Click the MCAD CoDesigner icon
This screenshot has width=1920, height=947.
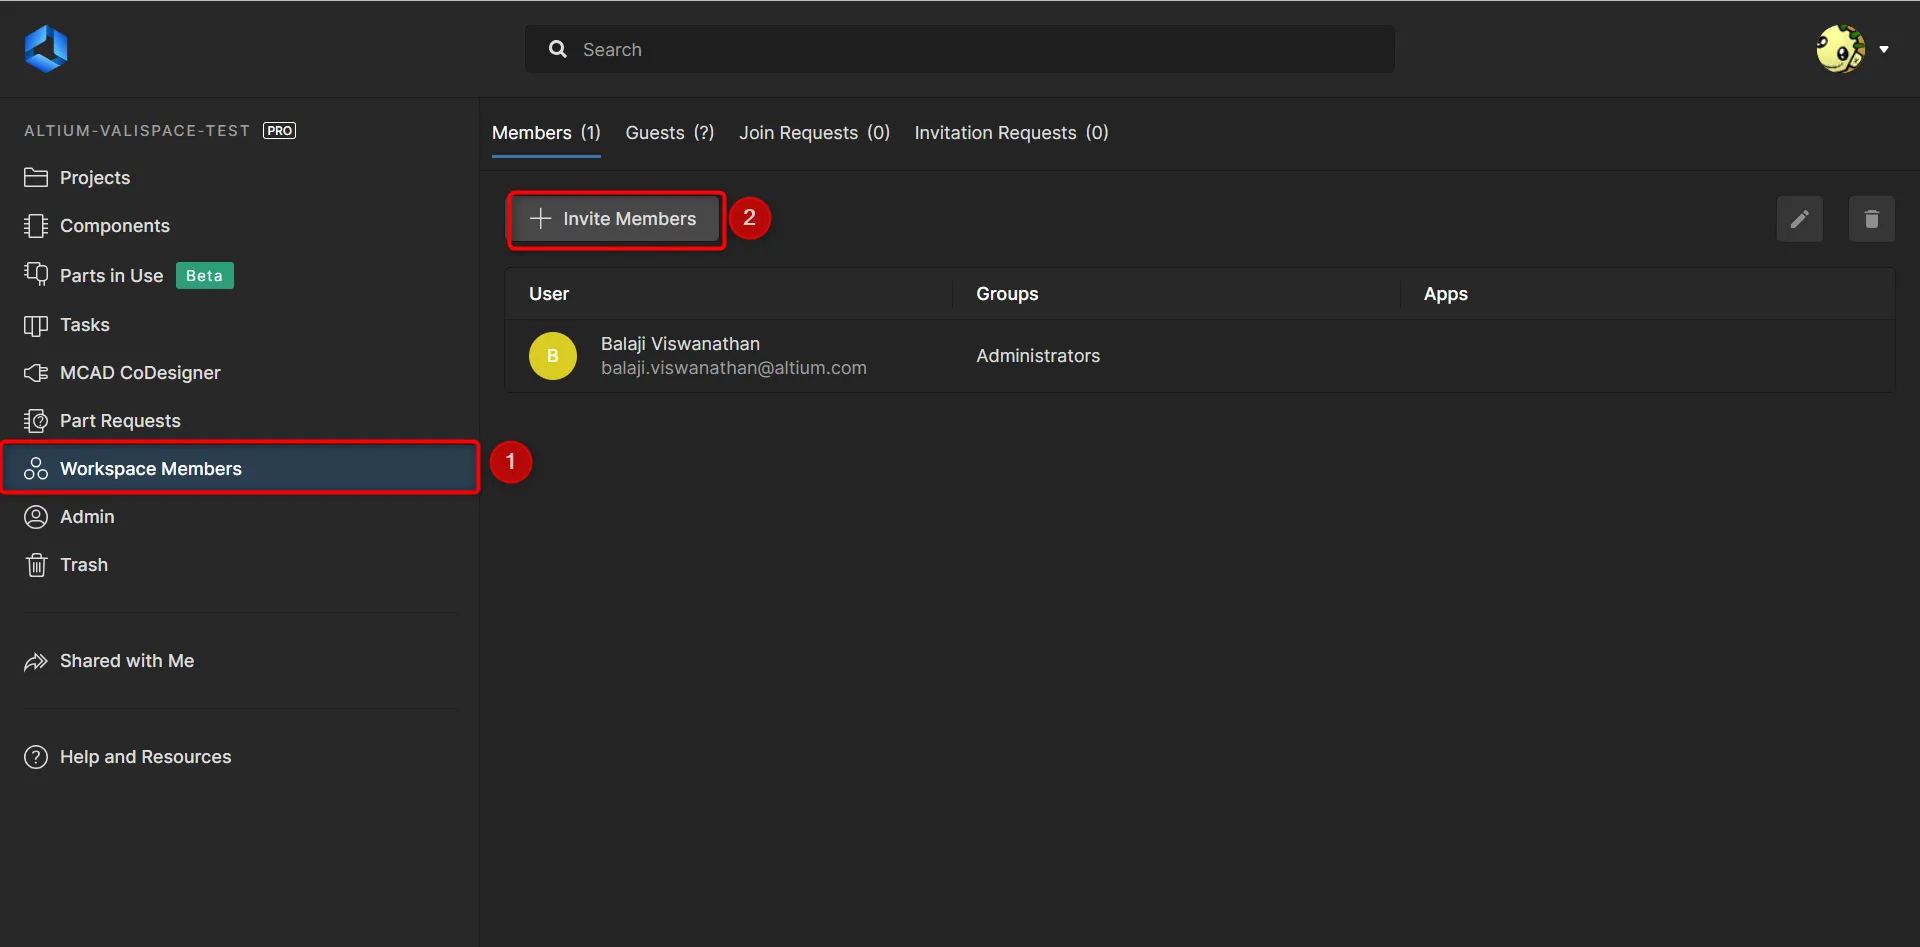(36, 373)
